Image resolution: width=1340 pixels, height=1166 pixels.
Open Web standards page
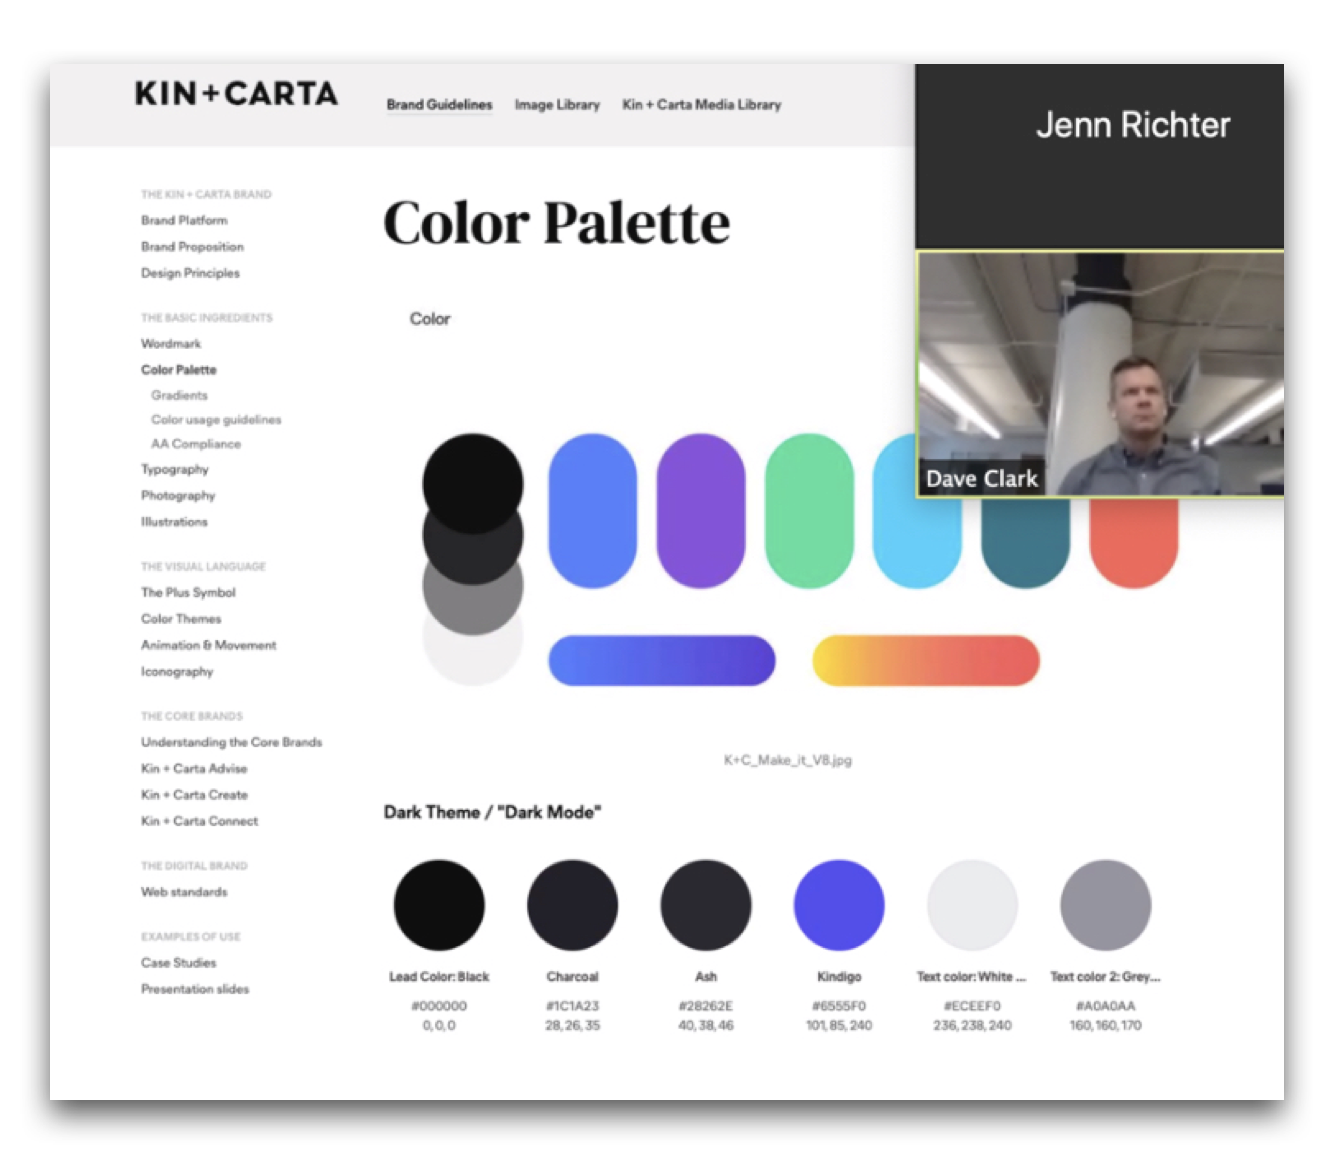click(184, 892)
